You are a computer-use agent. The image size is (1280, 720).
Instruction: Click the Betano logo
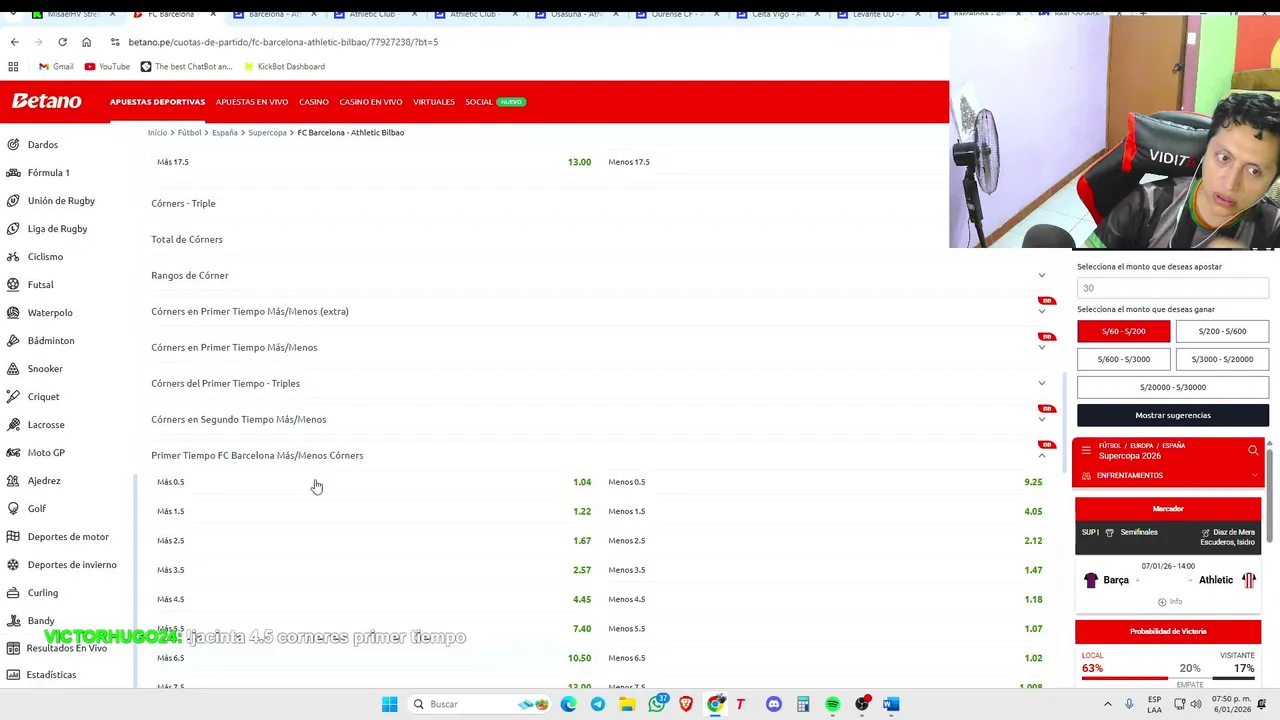(x=46, y=101)
